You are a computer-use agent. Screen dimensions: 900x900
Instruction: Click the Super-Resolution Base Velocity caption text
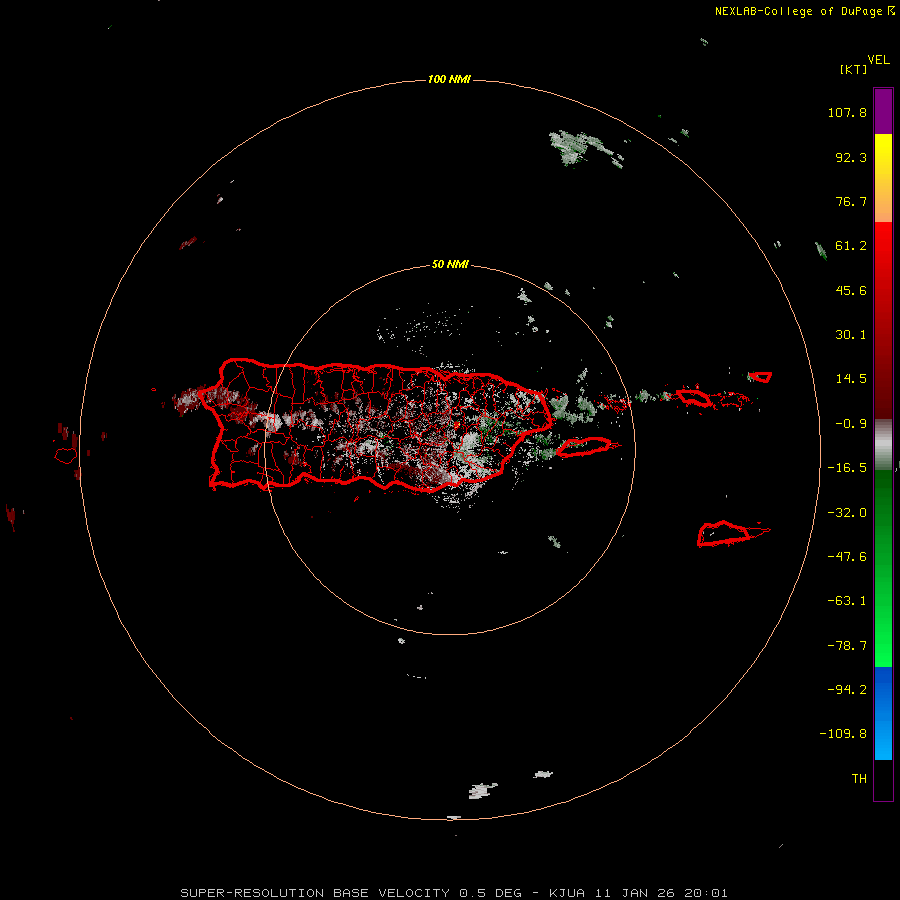454,893
